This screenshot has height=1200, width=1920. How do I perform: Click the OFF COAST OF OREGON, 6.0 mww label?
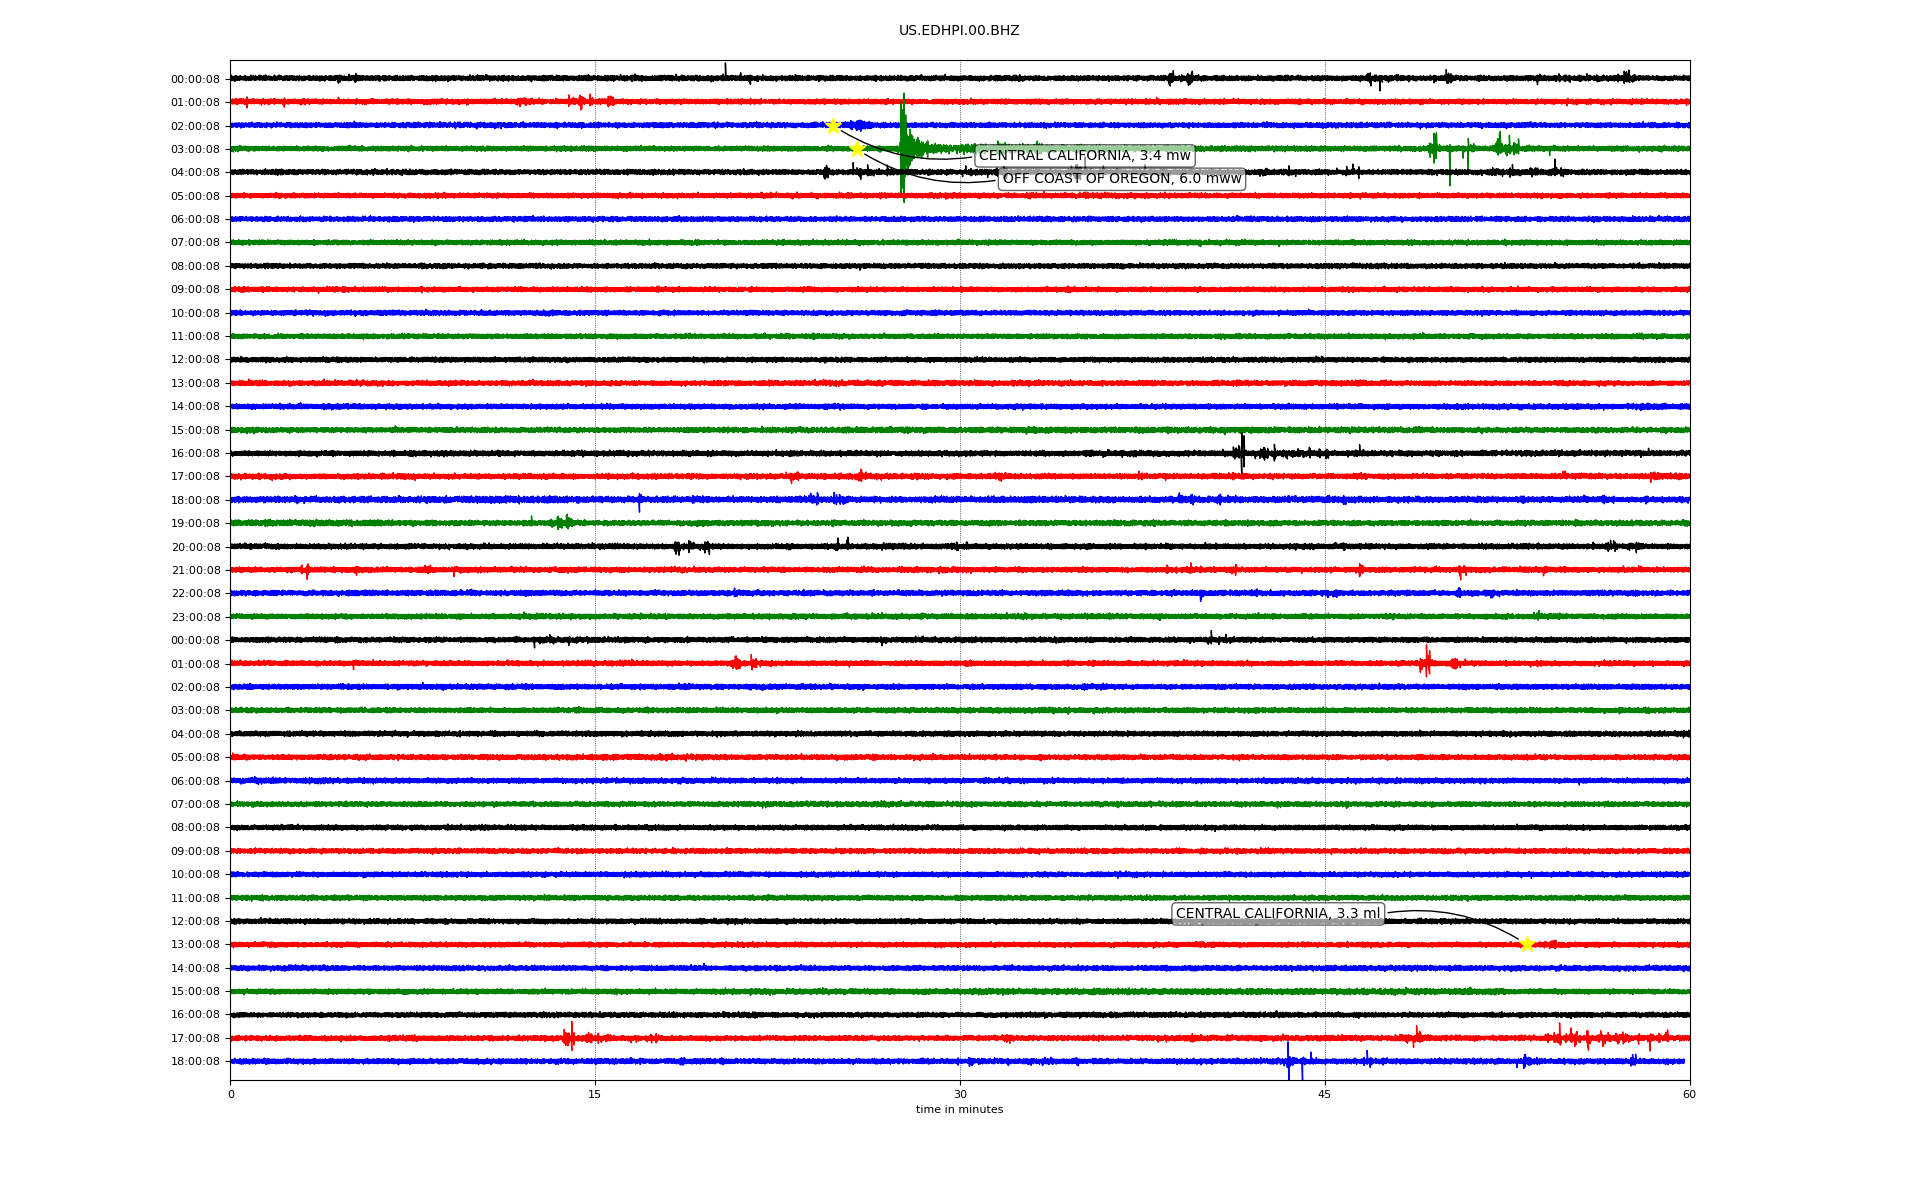(x=1121, y=179)
